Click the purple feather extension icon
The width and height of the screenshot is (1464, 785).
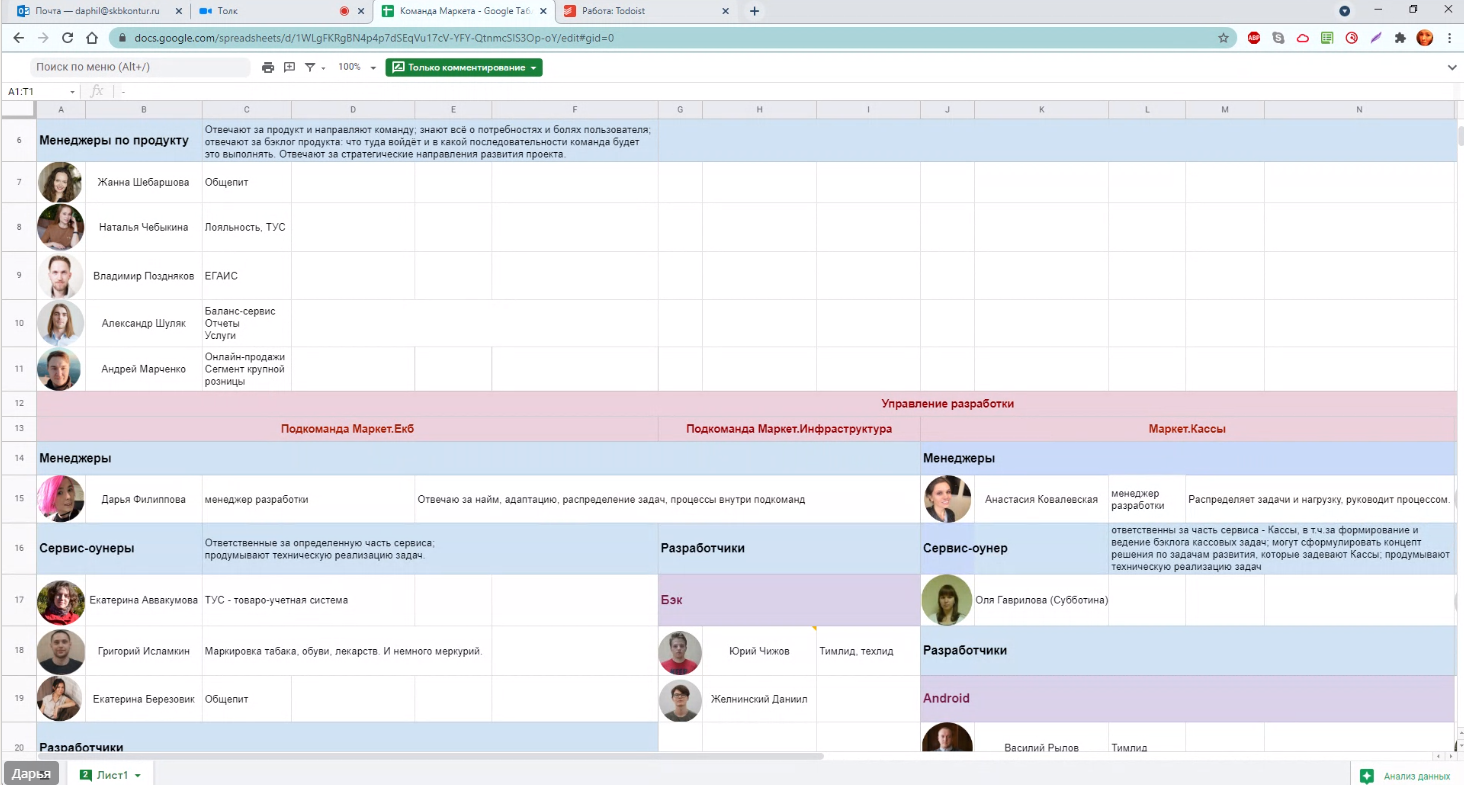click(x=1376, y=38)
